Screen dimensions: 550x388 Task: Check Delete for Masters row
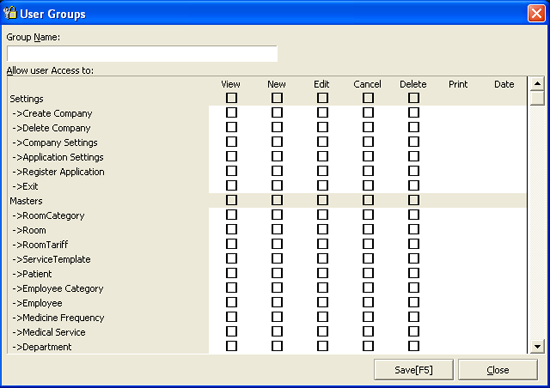coord(414,200)
